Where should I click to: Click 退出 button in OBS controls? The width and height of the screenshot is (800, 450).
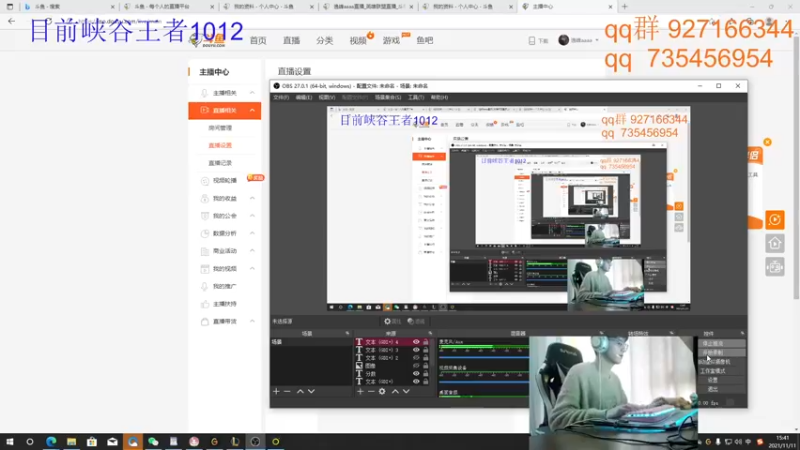[721, 389]
